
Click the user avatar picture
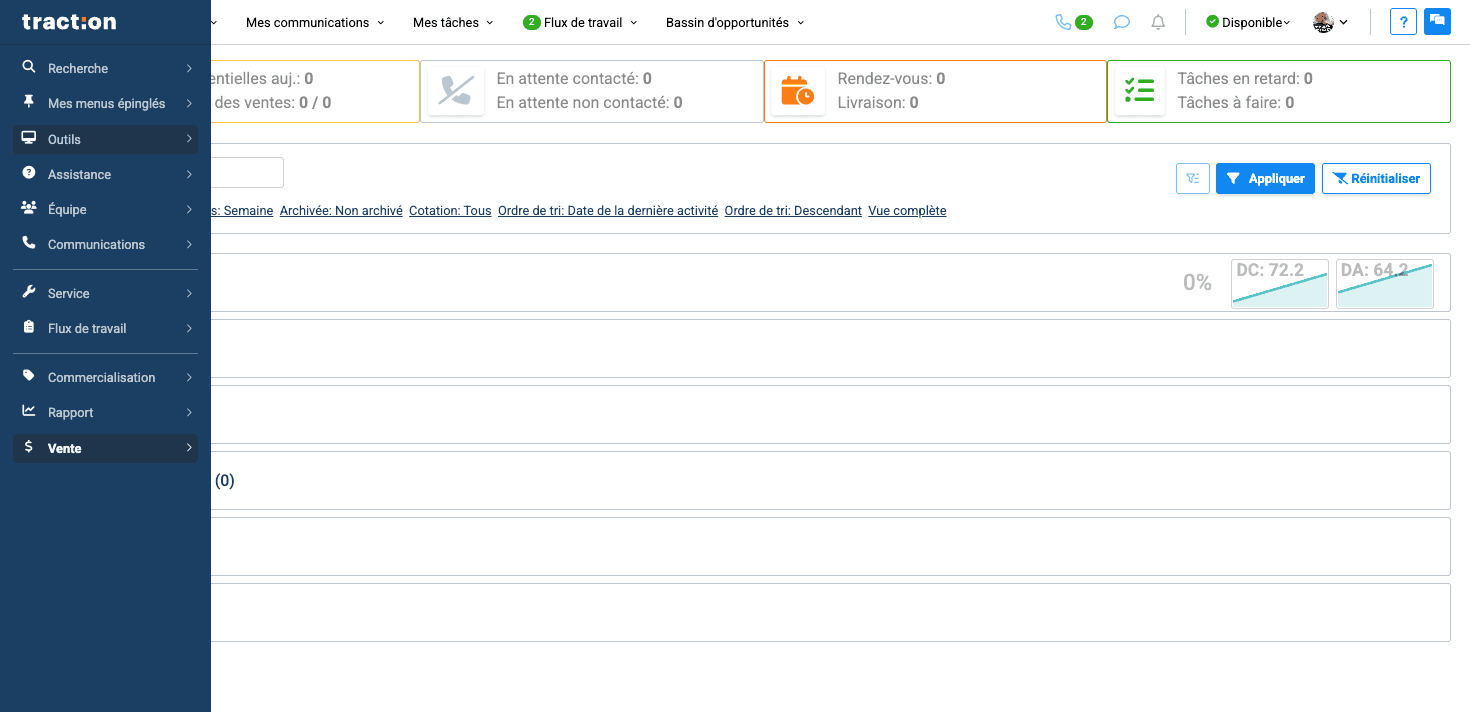tap(1324, 22)
